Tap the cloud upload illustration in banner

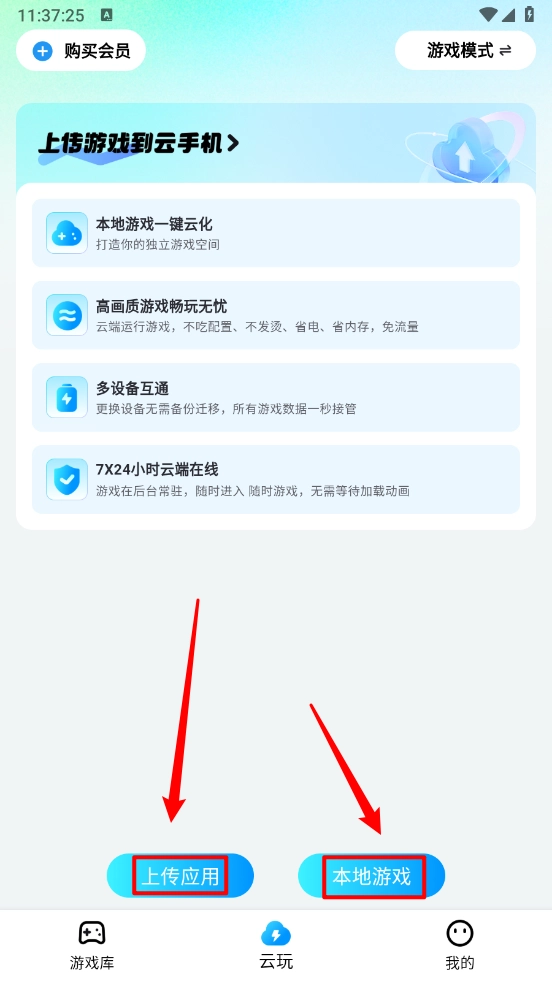coord(466,148)
